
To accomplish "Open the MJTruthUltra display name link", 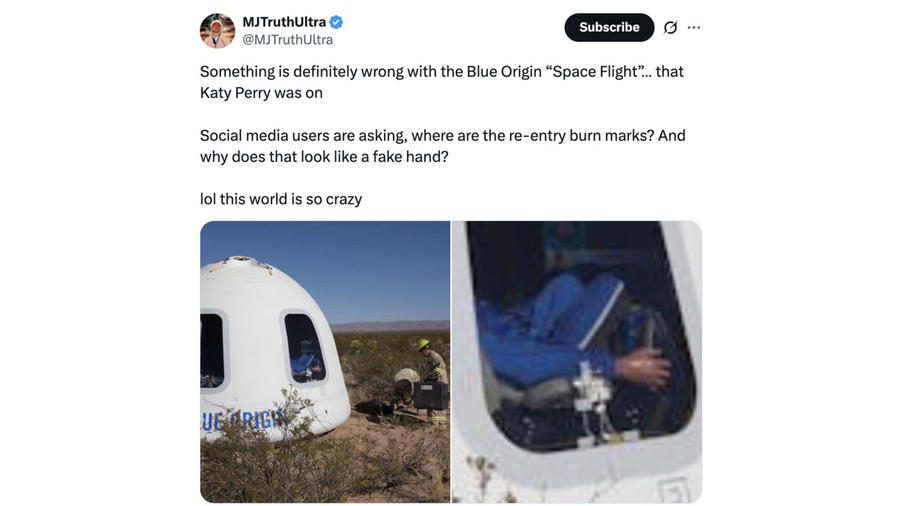I will (284, 22).
